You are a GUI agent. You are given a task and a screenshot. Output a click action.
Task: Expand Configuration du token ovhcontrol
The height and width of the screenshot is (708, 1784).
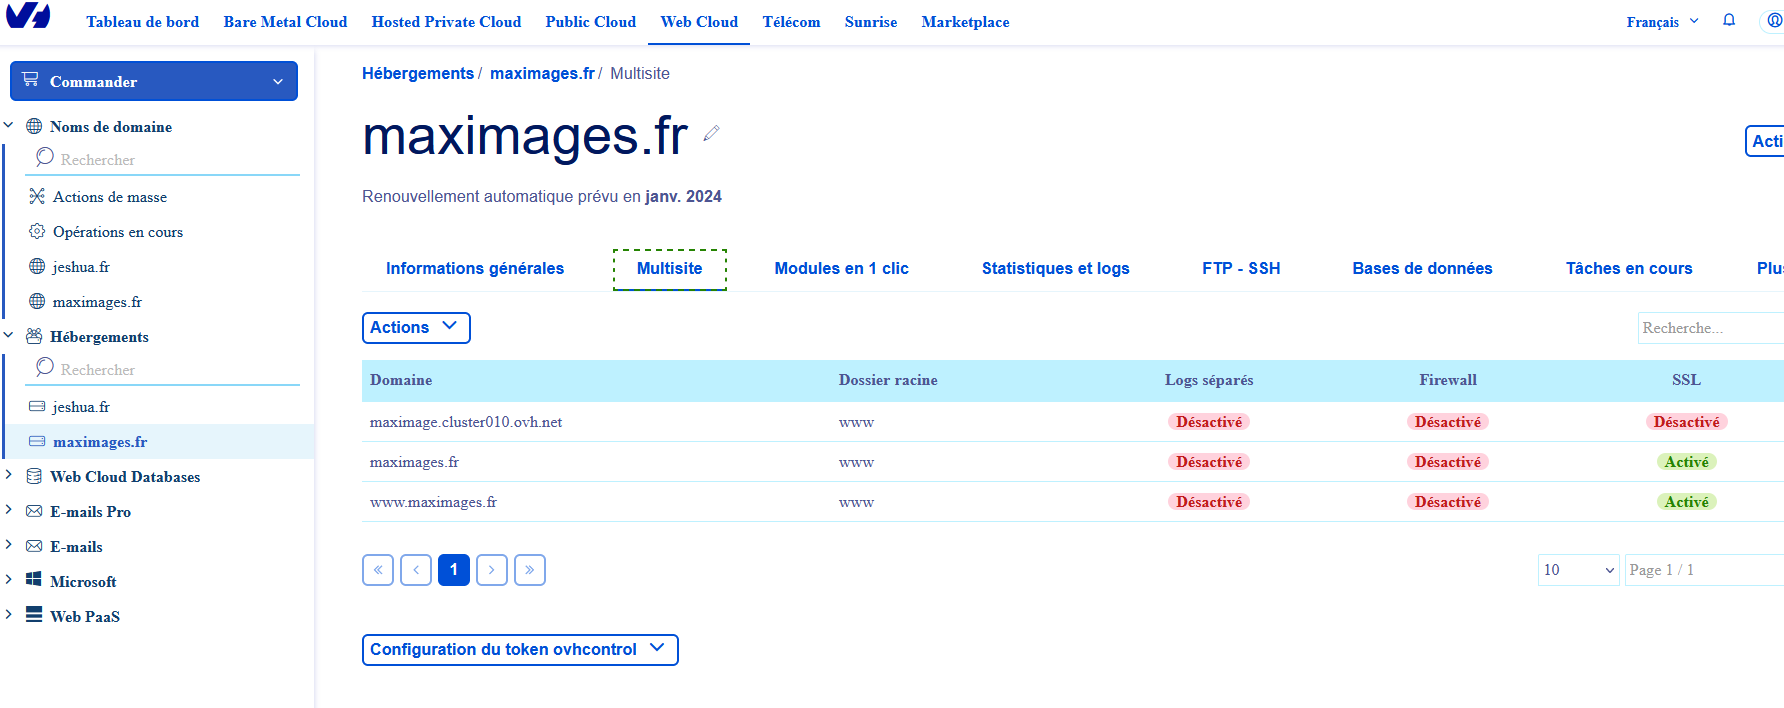pyautogui.click(x=519, y=649)
